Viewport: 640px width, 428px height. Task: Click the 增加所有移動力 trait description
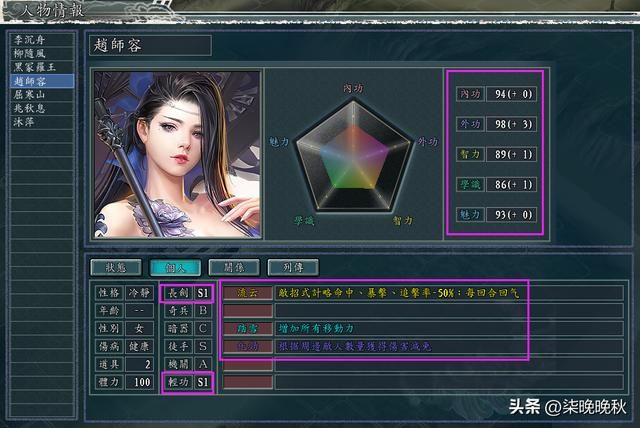click(316, 329)
